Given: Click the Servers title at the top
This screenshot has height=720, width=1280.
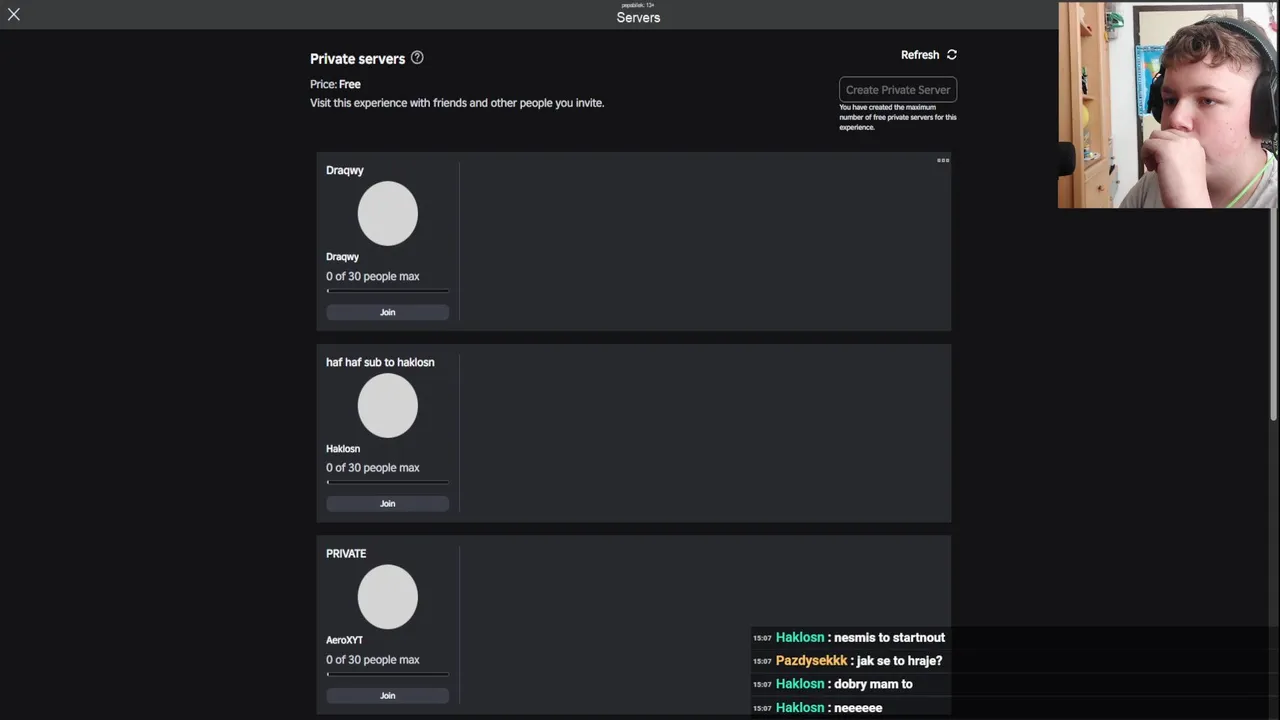Looking at the screenshot, I should pyautogui.click(x=638, y=18).
